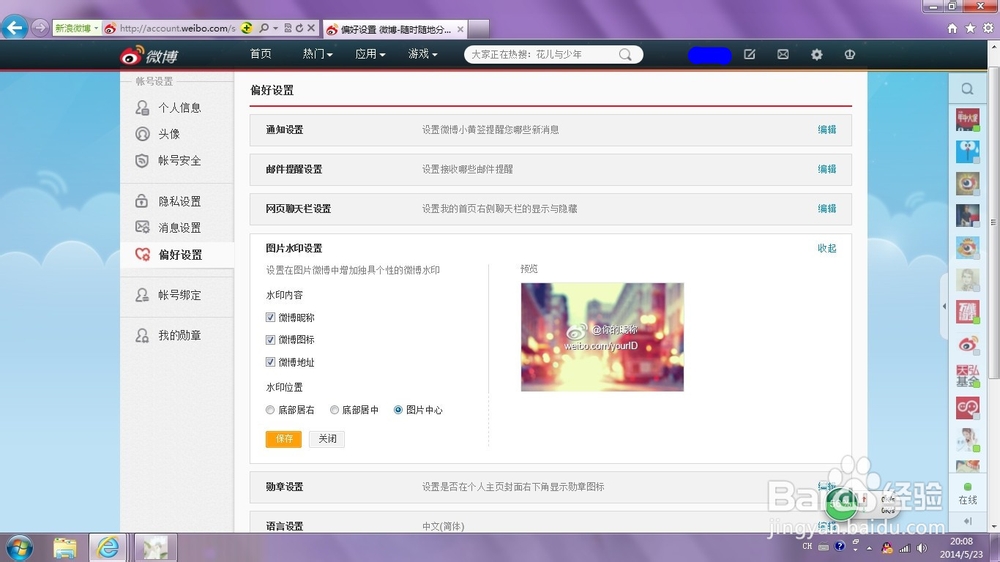Click network signal icon in system tray
The width and height of the screenshot is (1000, 562).
(904, 548)
